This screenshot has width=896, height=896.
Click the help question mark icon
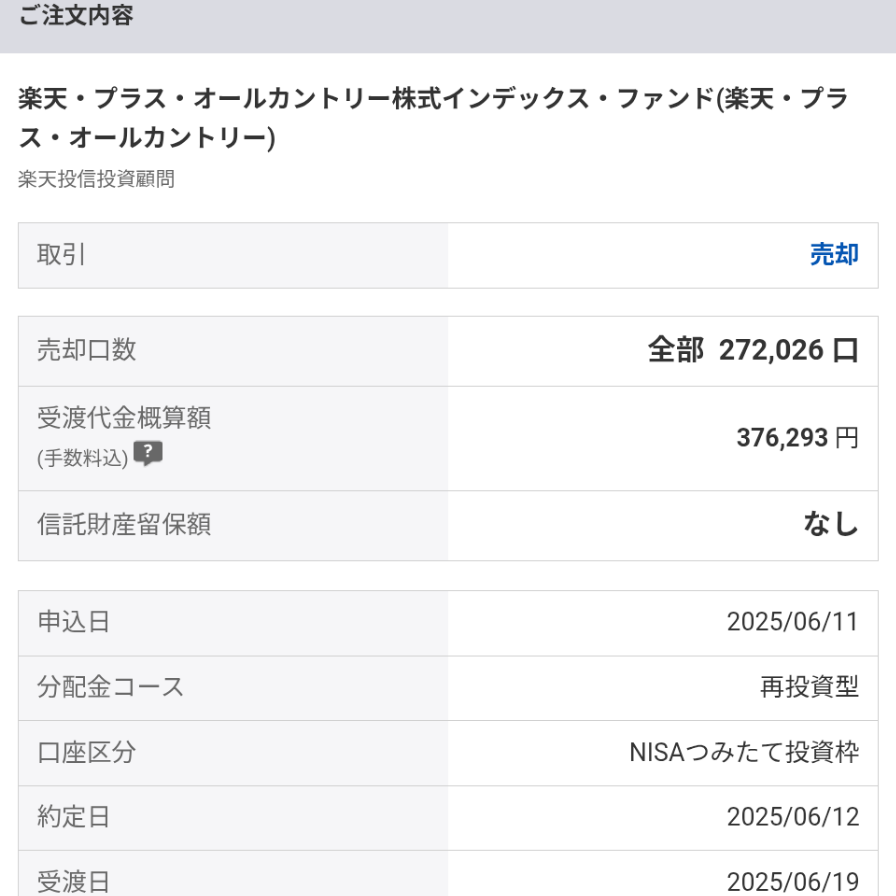(148, 454)
